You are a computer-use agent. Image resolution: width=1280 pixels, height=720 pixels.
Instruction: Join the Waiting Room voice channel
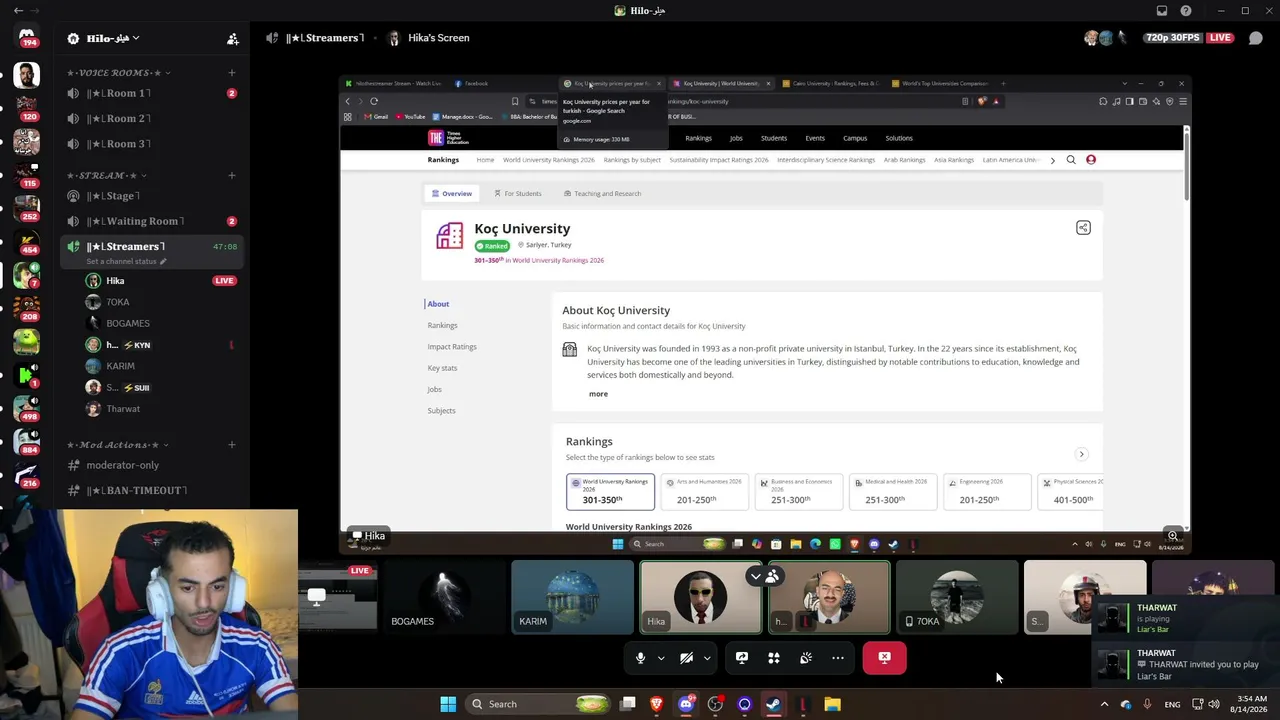152,221
